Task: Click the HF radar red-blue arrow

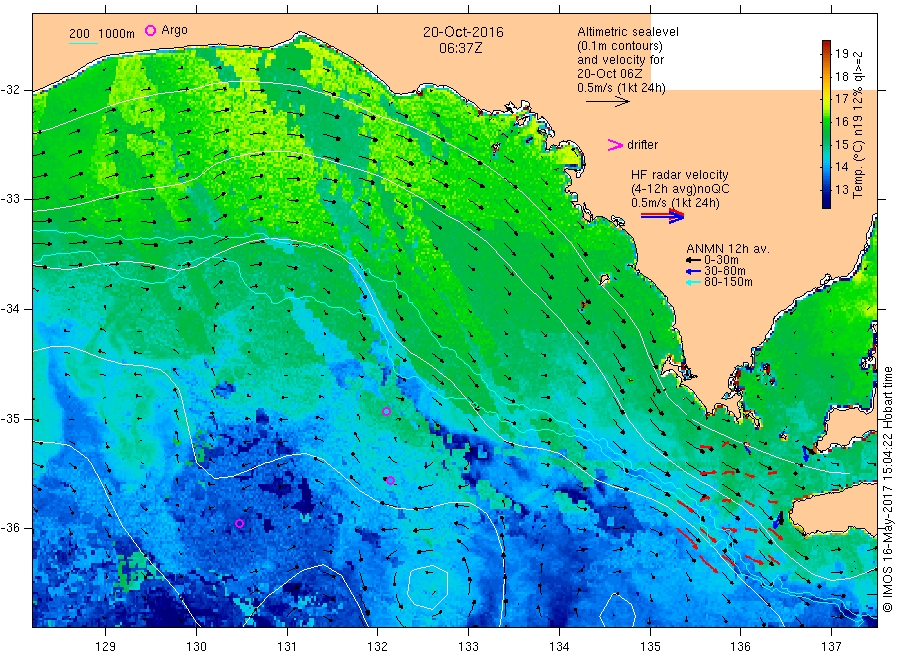Action: (662, 216)
